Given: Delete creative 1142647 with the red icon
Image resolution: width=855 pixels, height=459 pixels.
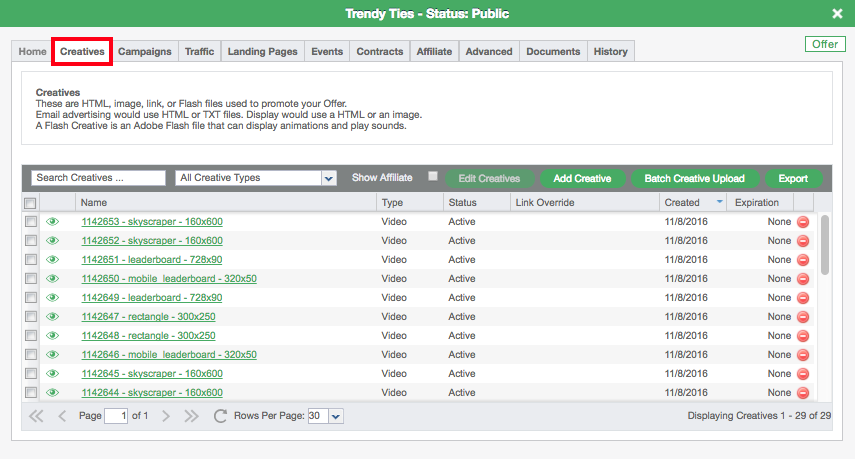Looking at the screenshot, I should [803, 317].
